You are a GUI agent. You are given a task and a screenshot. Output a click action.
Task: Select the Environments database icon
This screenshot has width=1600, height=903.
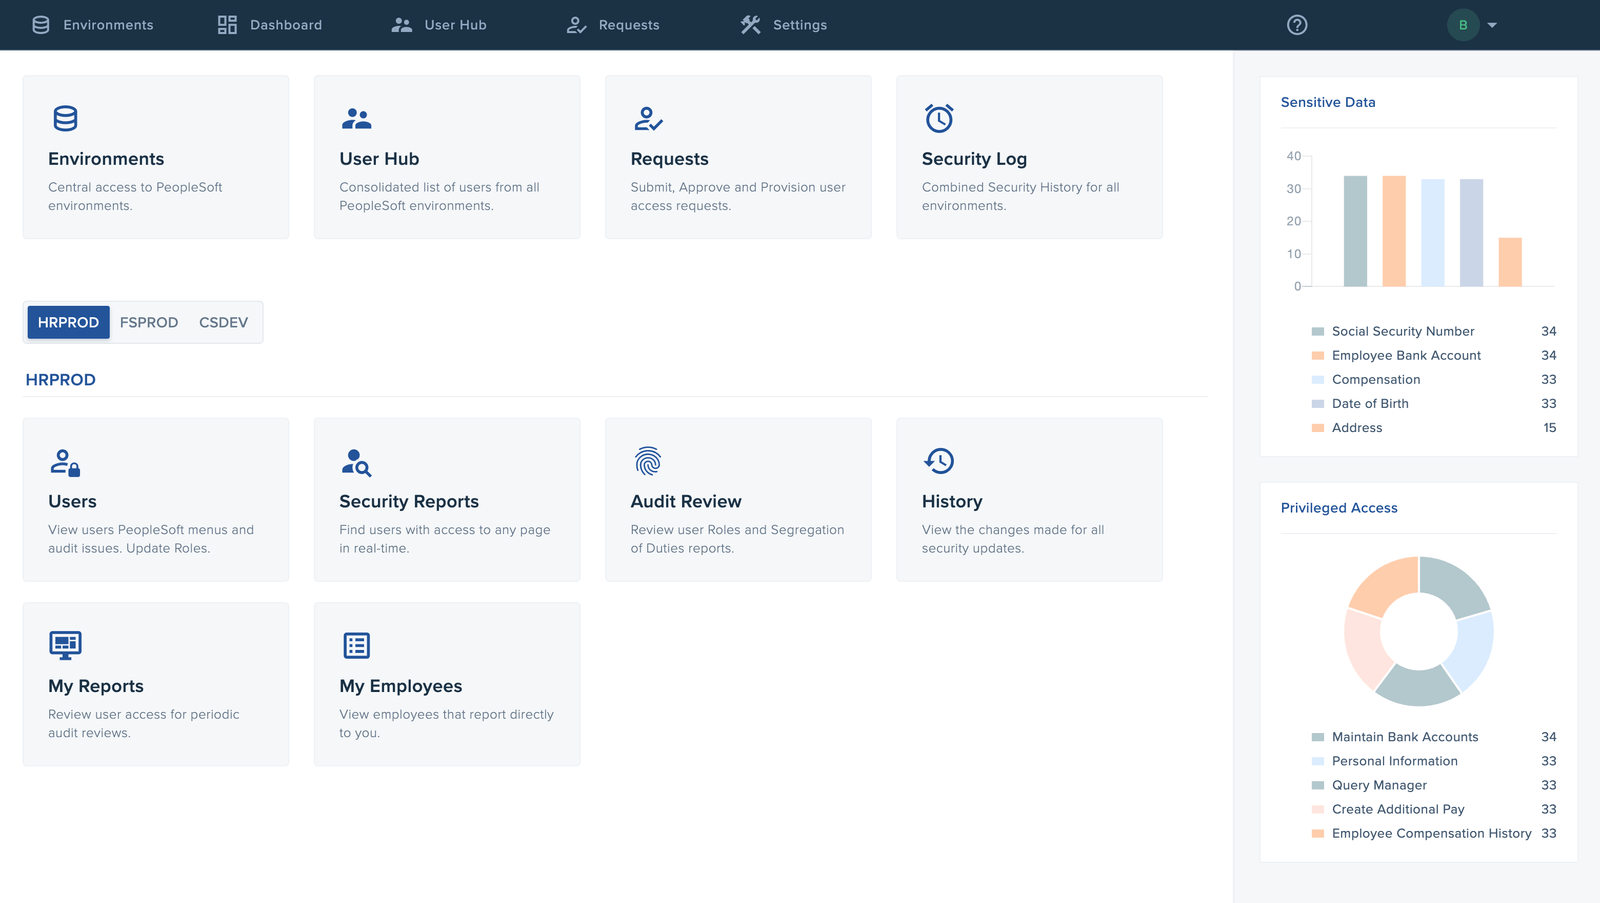pos(64,118)
